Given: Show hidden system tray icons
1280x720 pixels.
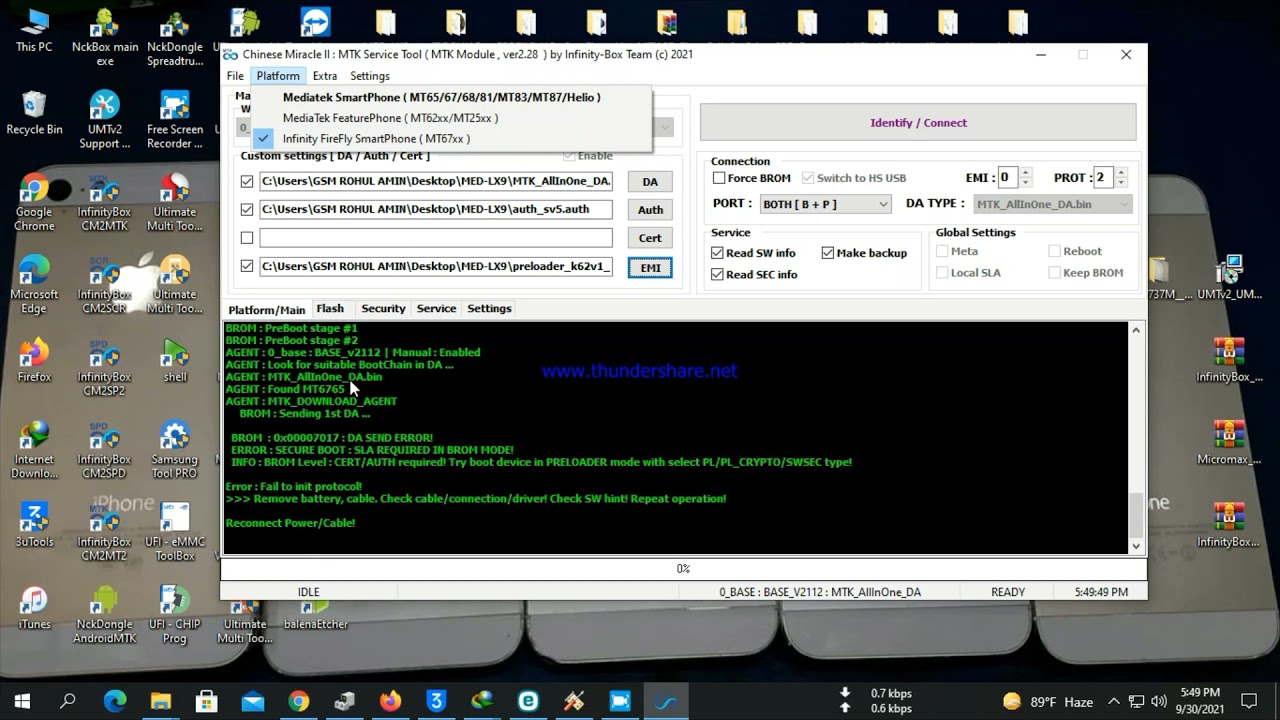Looking at the screenshot, I should click(1114, 701).
